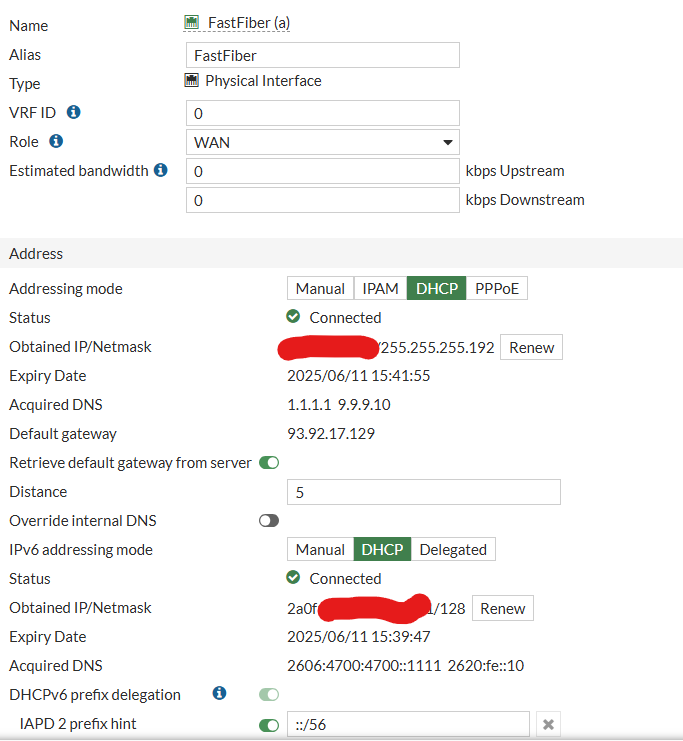The width and height of the screenshot is (683, 741).
Task: Open the Role dropdown showing WAN
Action: tap(322, 142)
